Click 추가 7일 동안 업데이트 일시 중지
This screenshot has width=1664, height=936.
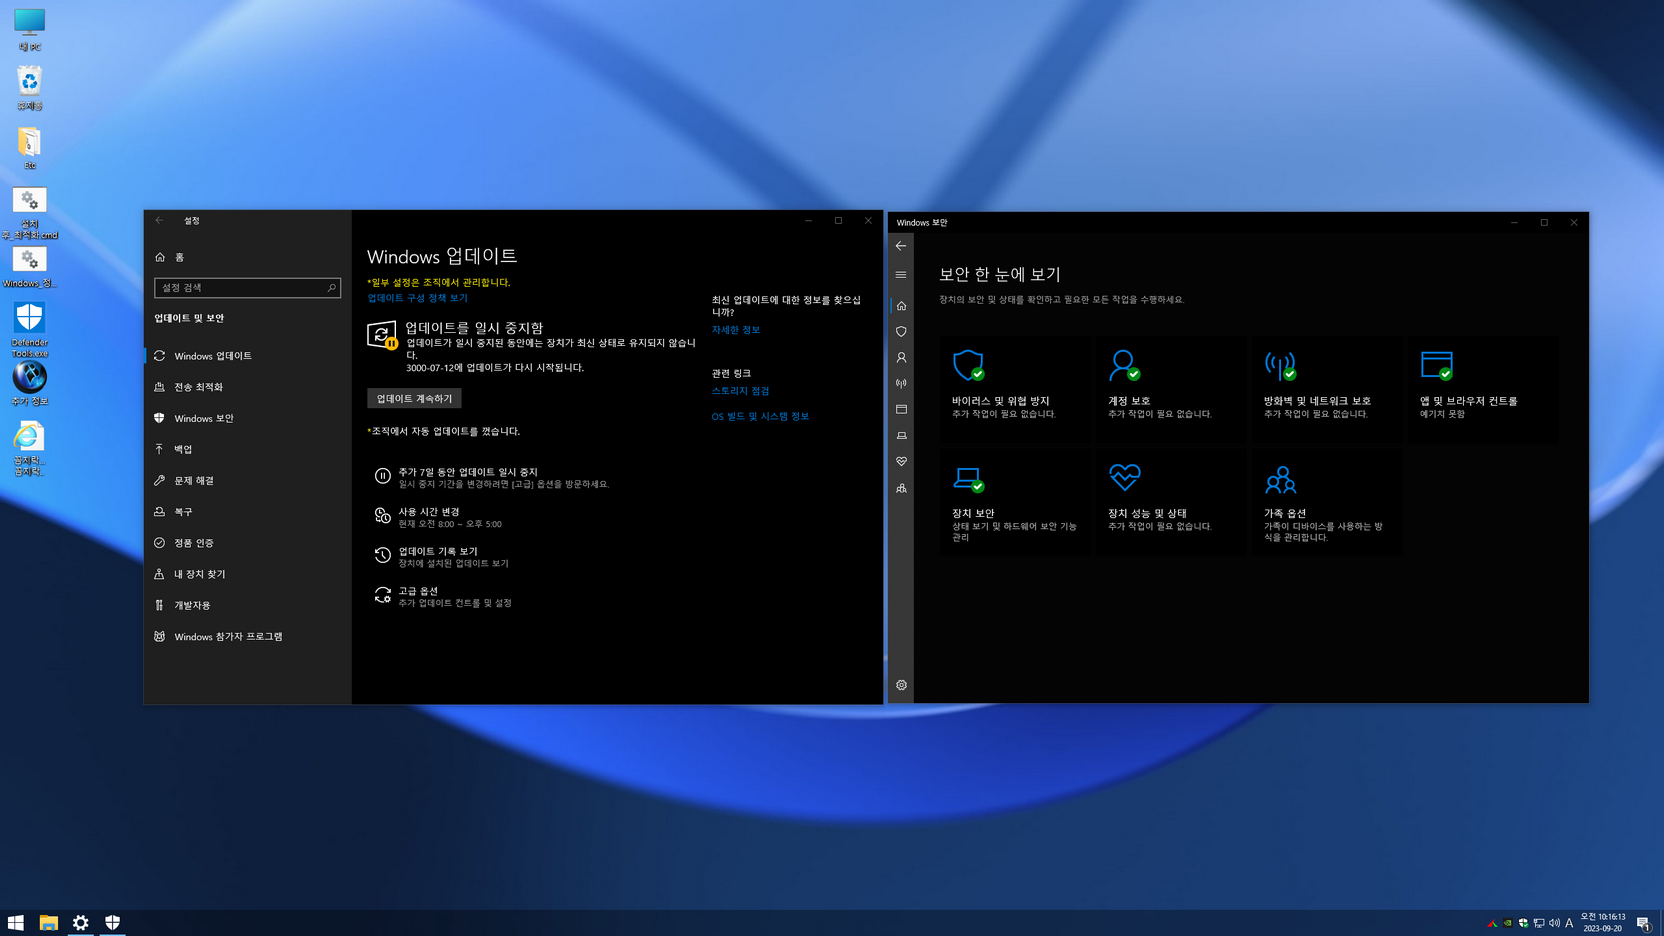[491, 477]
